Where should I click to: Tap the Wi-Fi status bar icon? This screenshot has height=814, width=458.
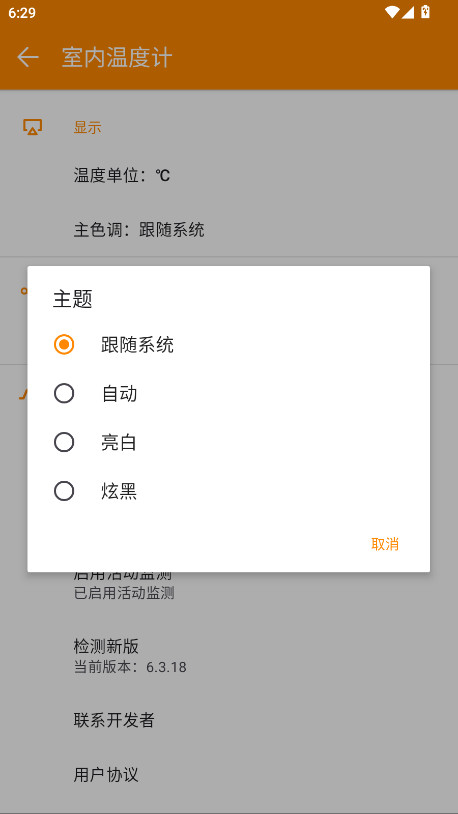tap(392, 12)
